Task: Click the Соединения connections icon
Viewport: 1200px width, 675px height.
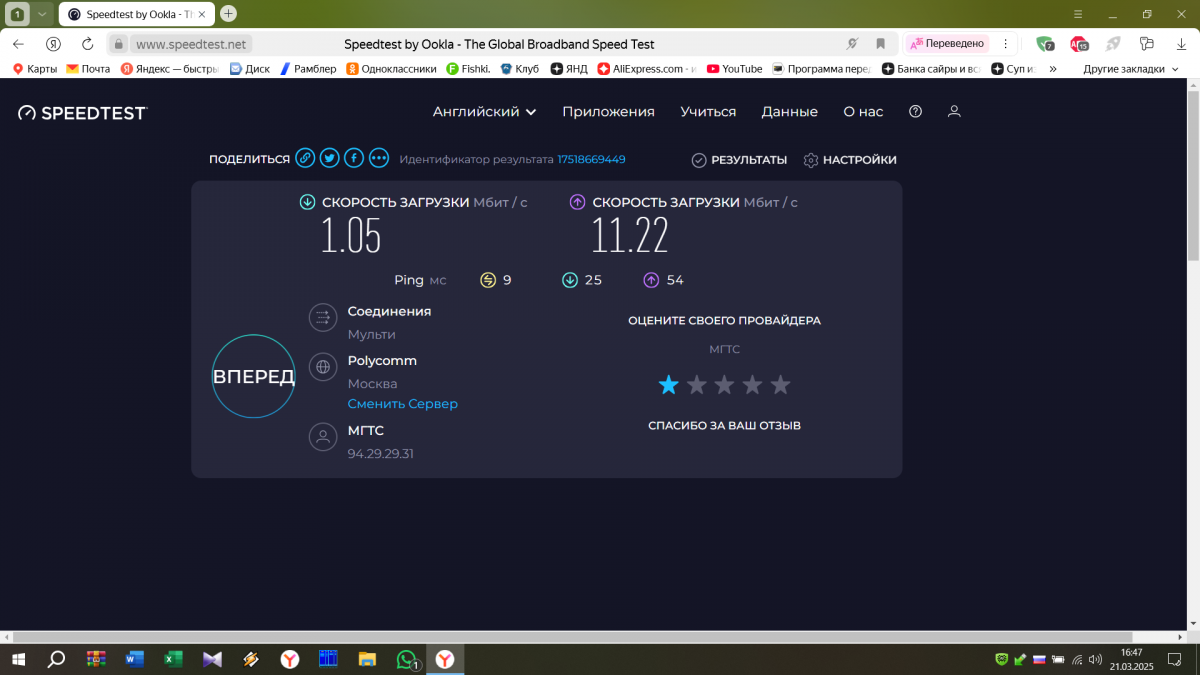Action: pos(322,318)
